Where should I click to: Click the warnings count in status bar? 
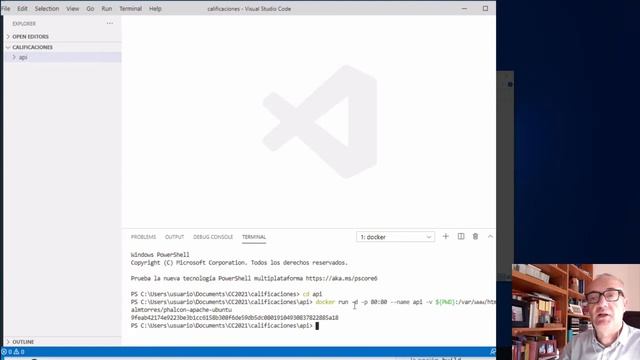(x=19, y=351)
